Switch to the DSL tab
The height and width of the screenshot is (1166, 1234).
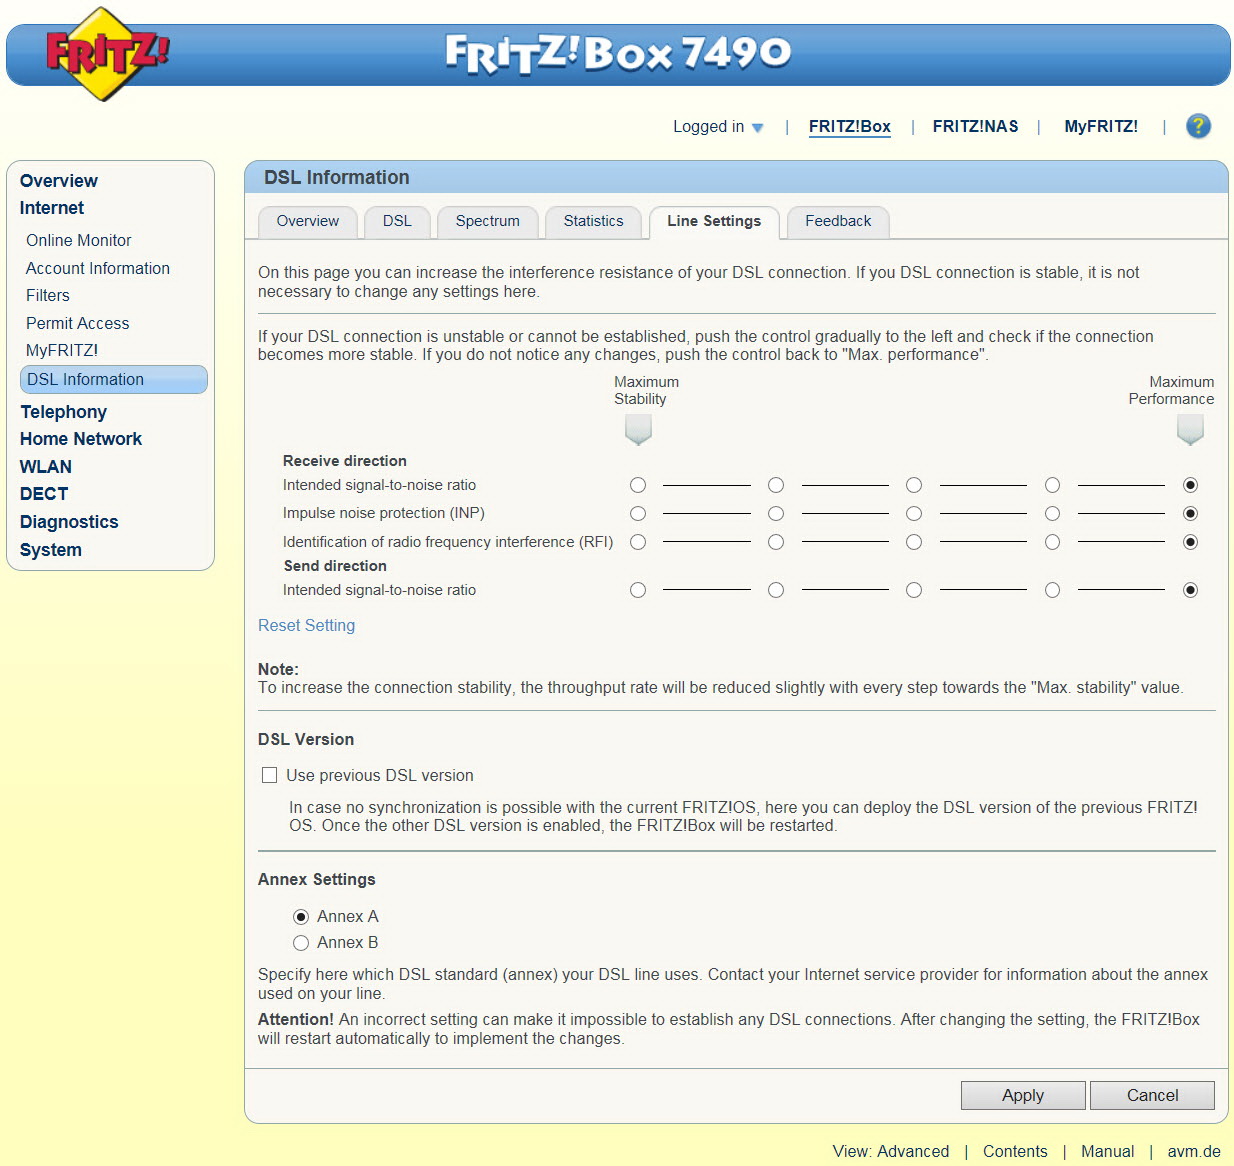coord(397,222)
